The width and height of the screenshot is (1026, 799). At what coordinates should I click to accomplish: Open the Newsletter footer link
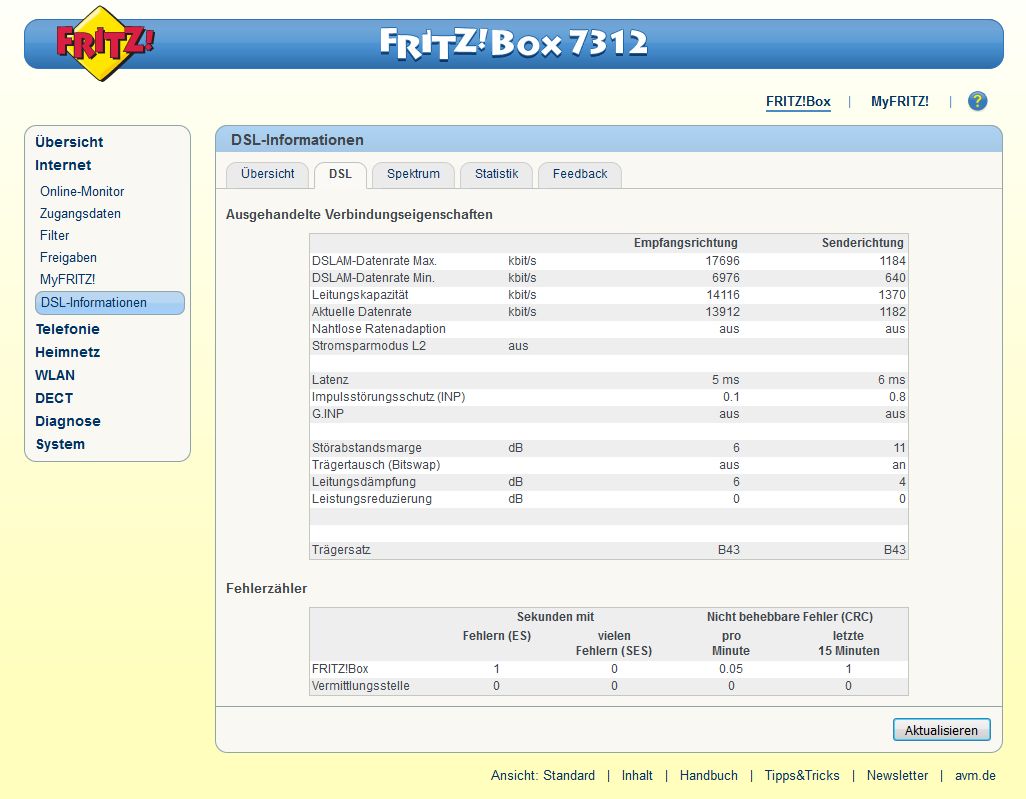pos(897,775)
